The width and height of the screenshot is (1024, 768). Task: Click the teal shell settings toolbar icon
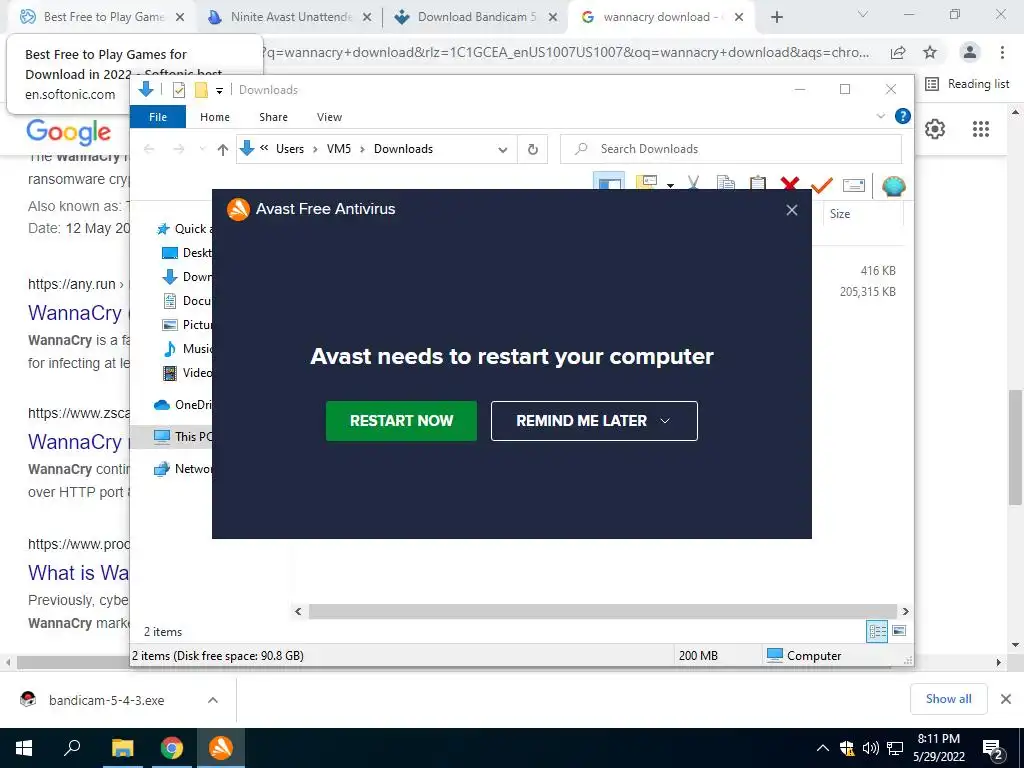click(893, 185)
